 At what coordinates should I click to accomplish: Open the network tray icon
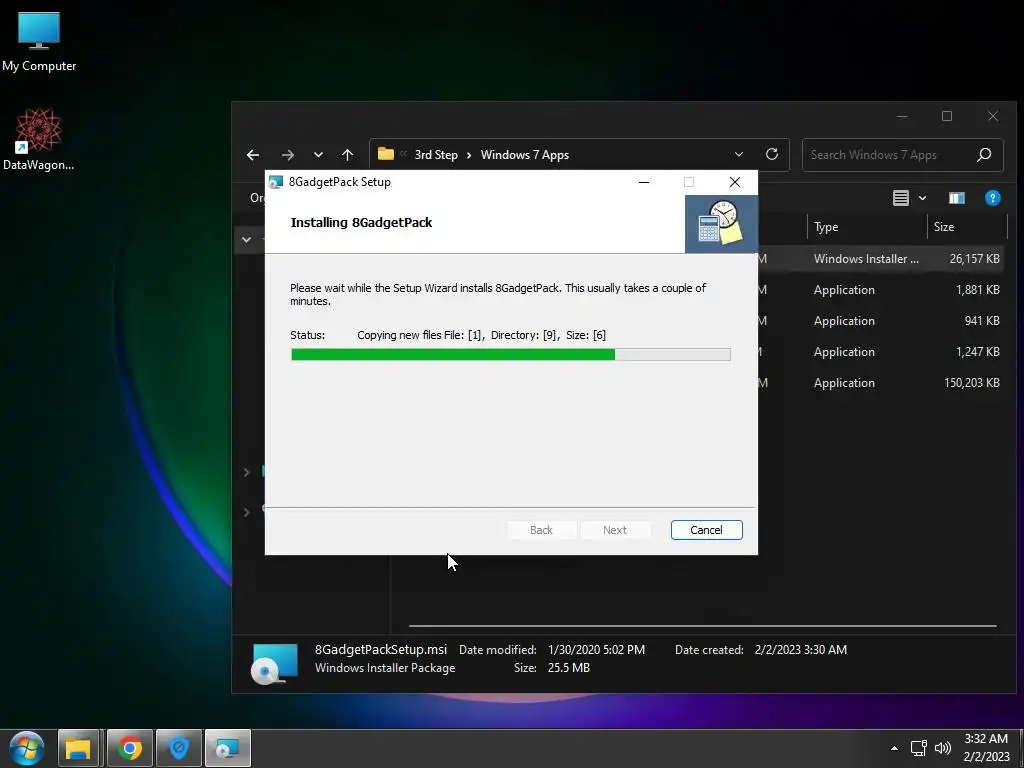(x=919, y=748)
